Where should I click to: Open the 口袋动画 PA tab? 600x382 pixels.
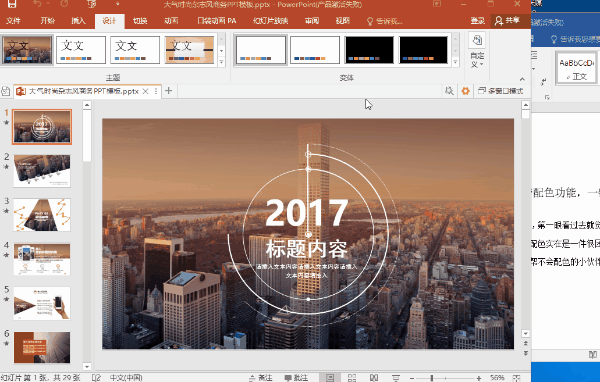[x=217, y=21]
